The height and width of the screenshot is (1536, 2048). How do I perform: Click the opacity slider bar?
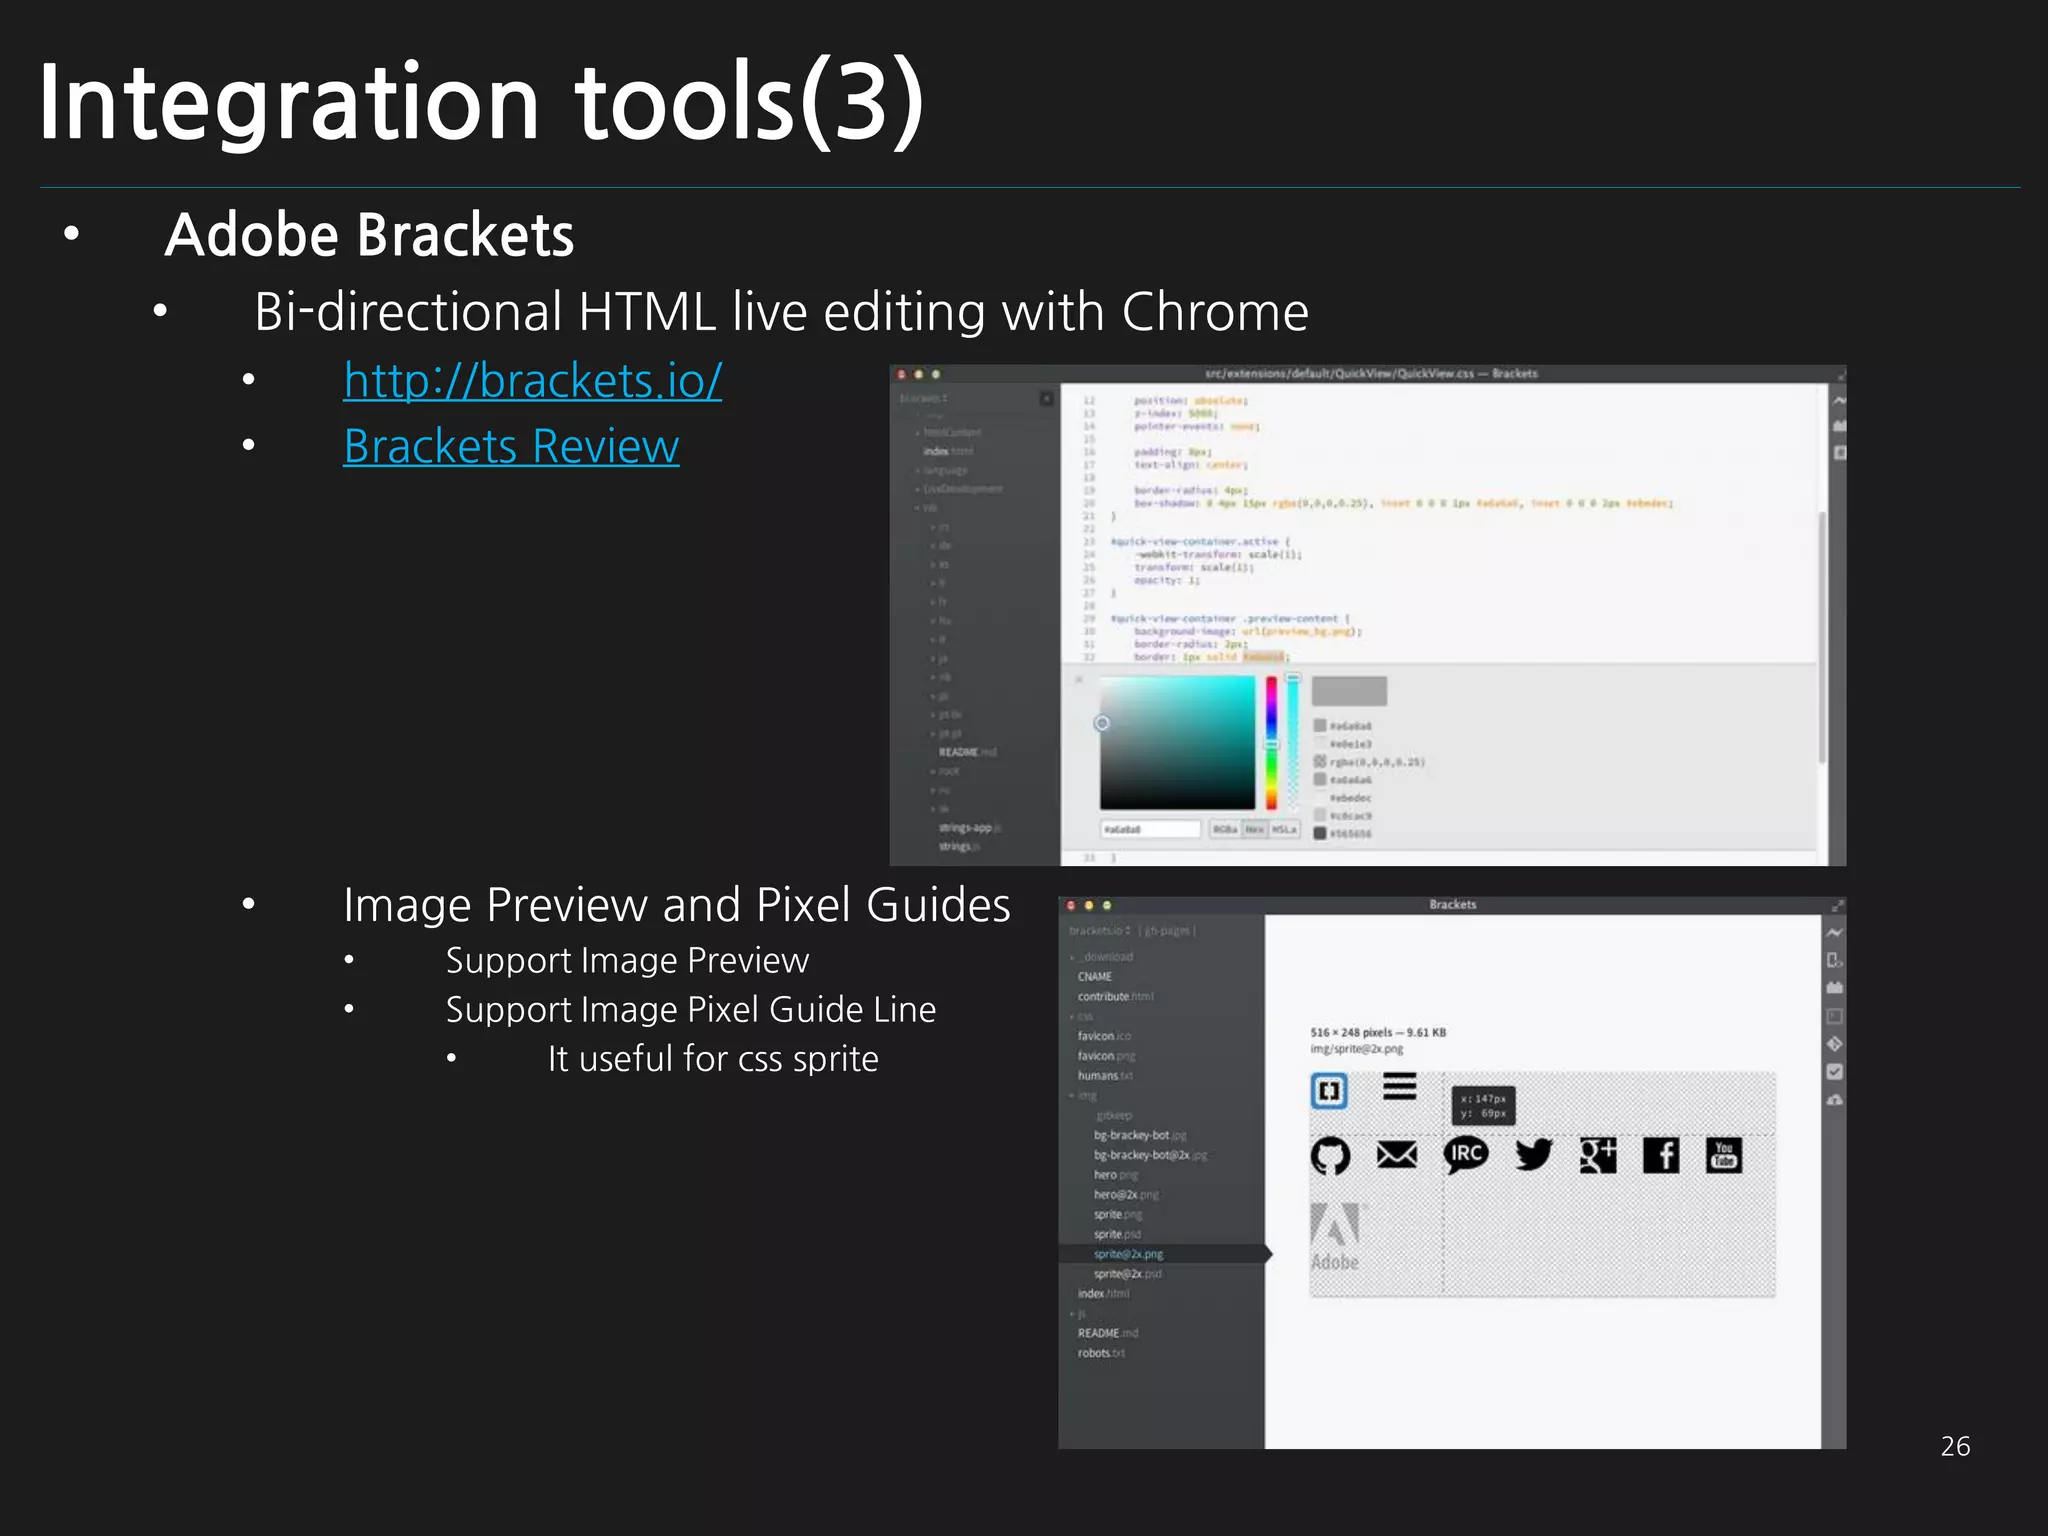(1293, 742)
